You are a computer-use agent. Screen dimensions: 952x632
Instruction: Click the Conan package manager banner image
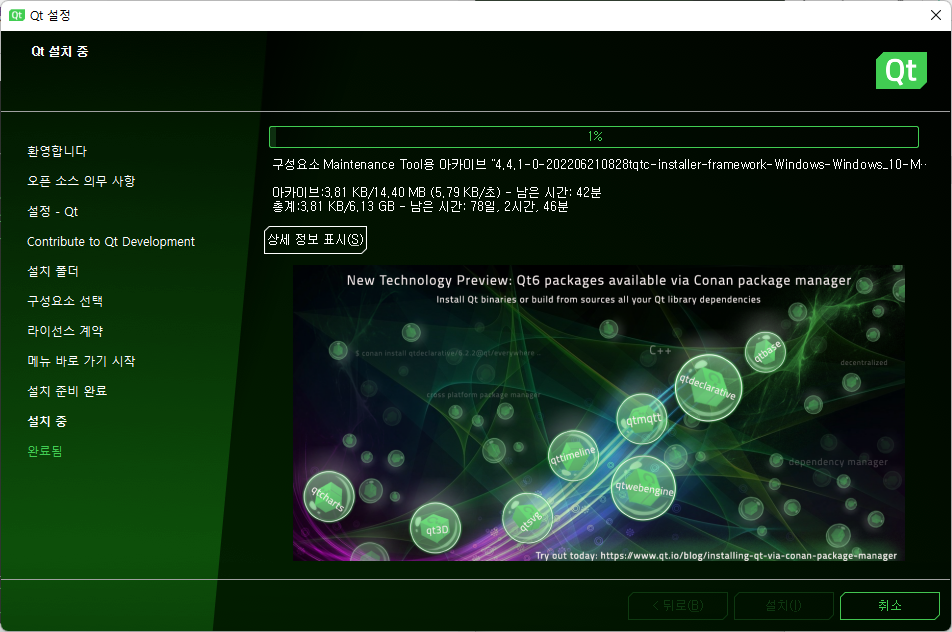pyautogui.click(x=599, y=413)
